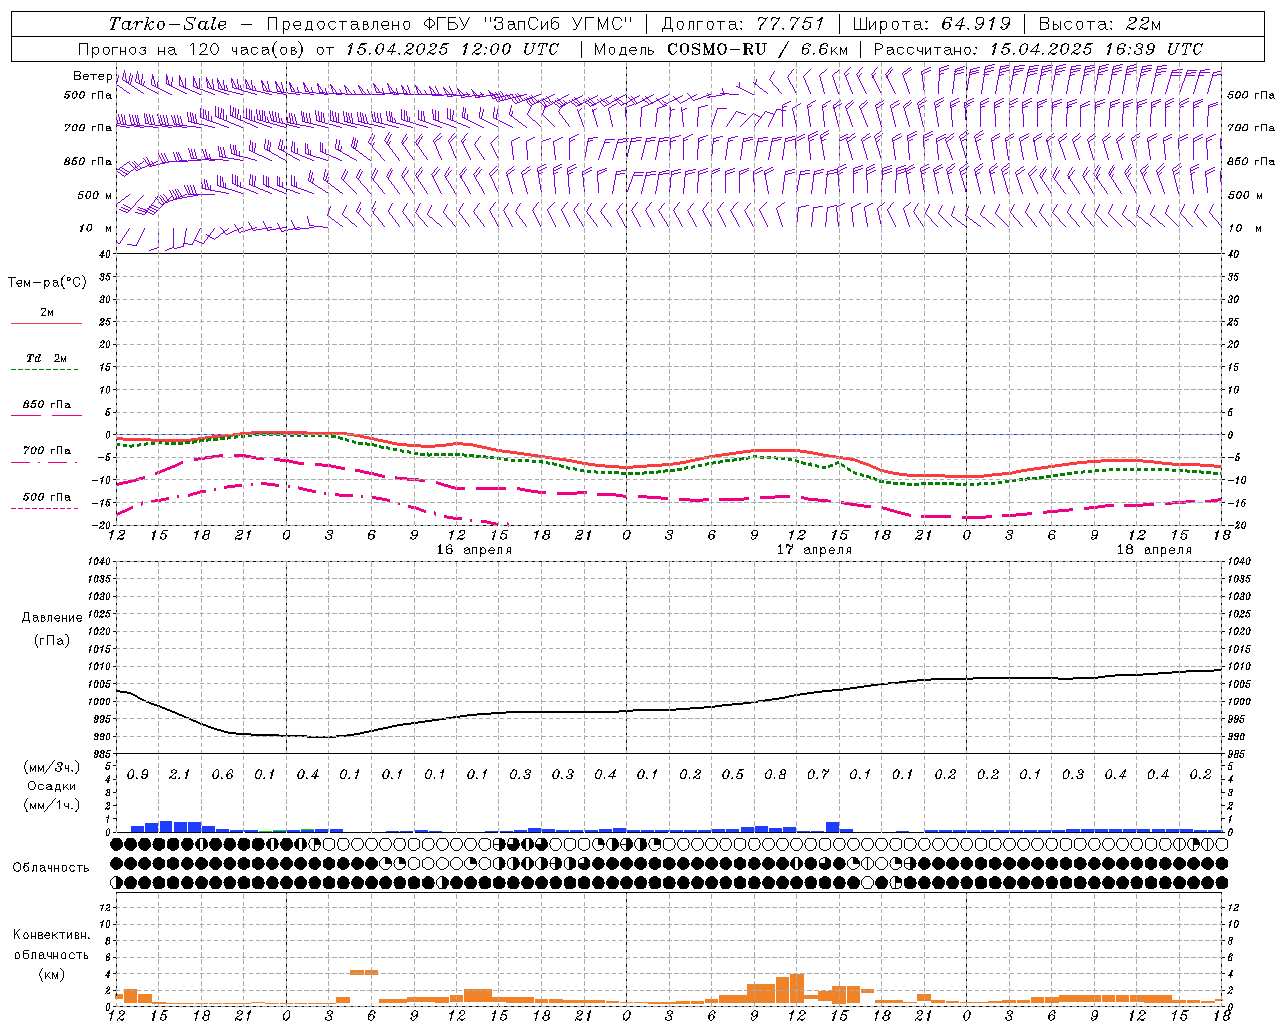Select the 2.1 three-hour precipitation value
Image resolution: width=1280 pixels, height=1024 pixels.
pos(180,774)
